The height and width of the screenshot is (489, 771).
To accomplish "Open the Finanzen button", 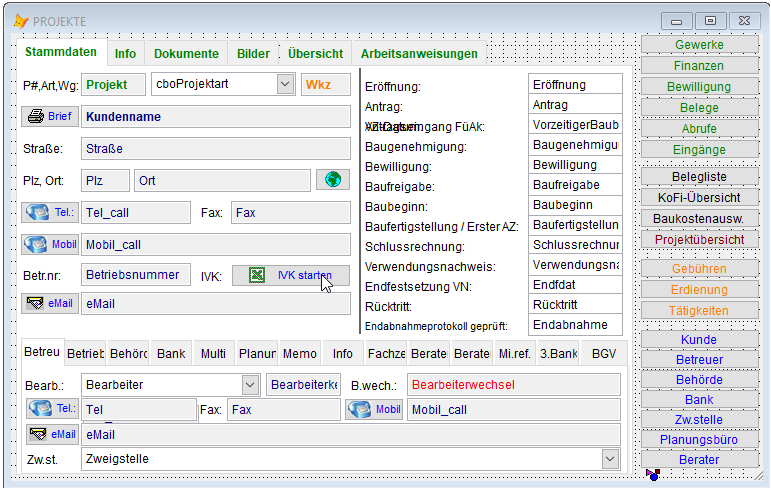I will (699, 66).
